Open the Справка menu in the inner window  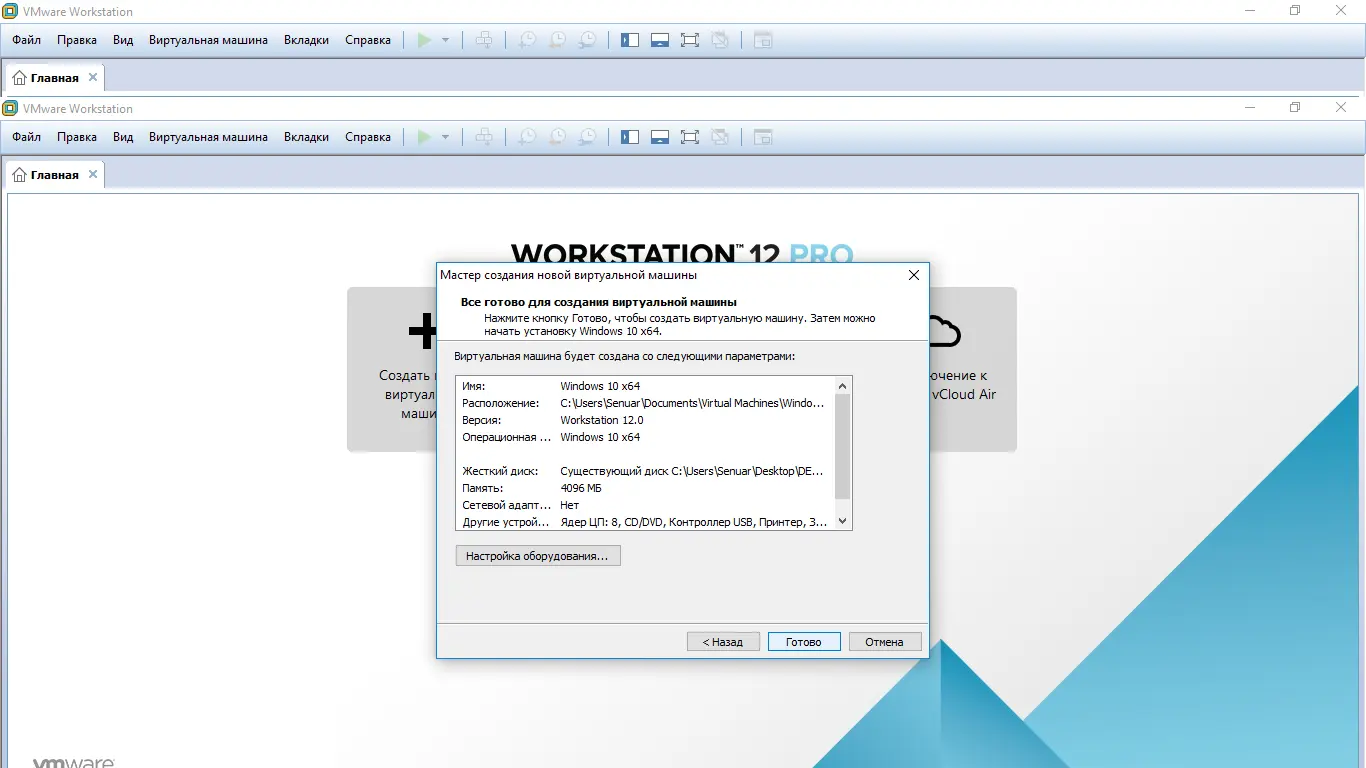368,137
